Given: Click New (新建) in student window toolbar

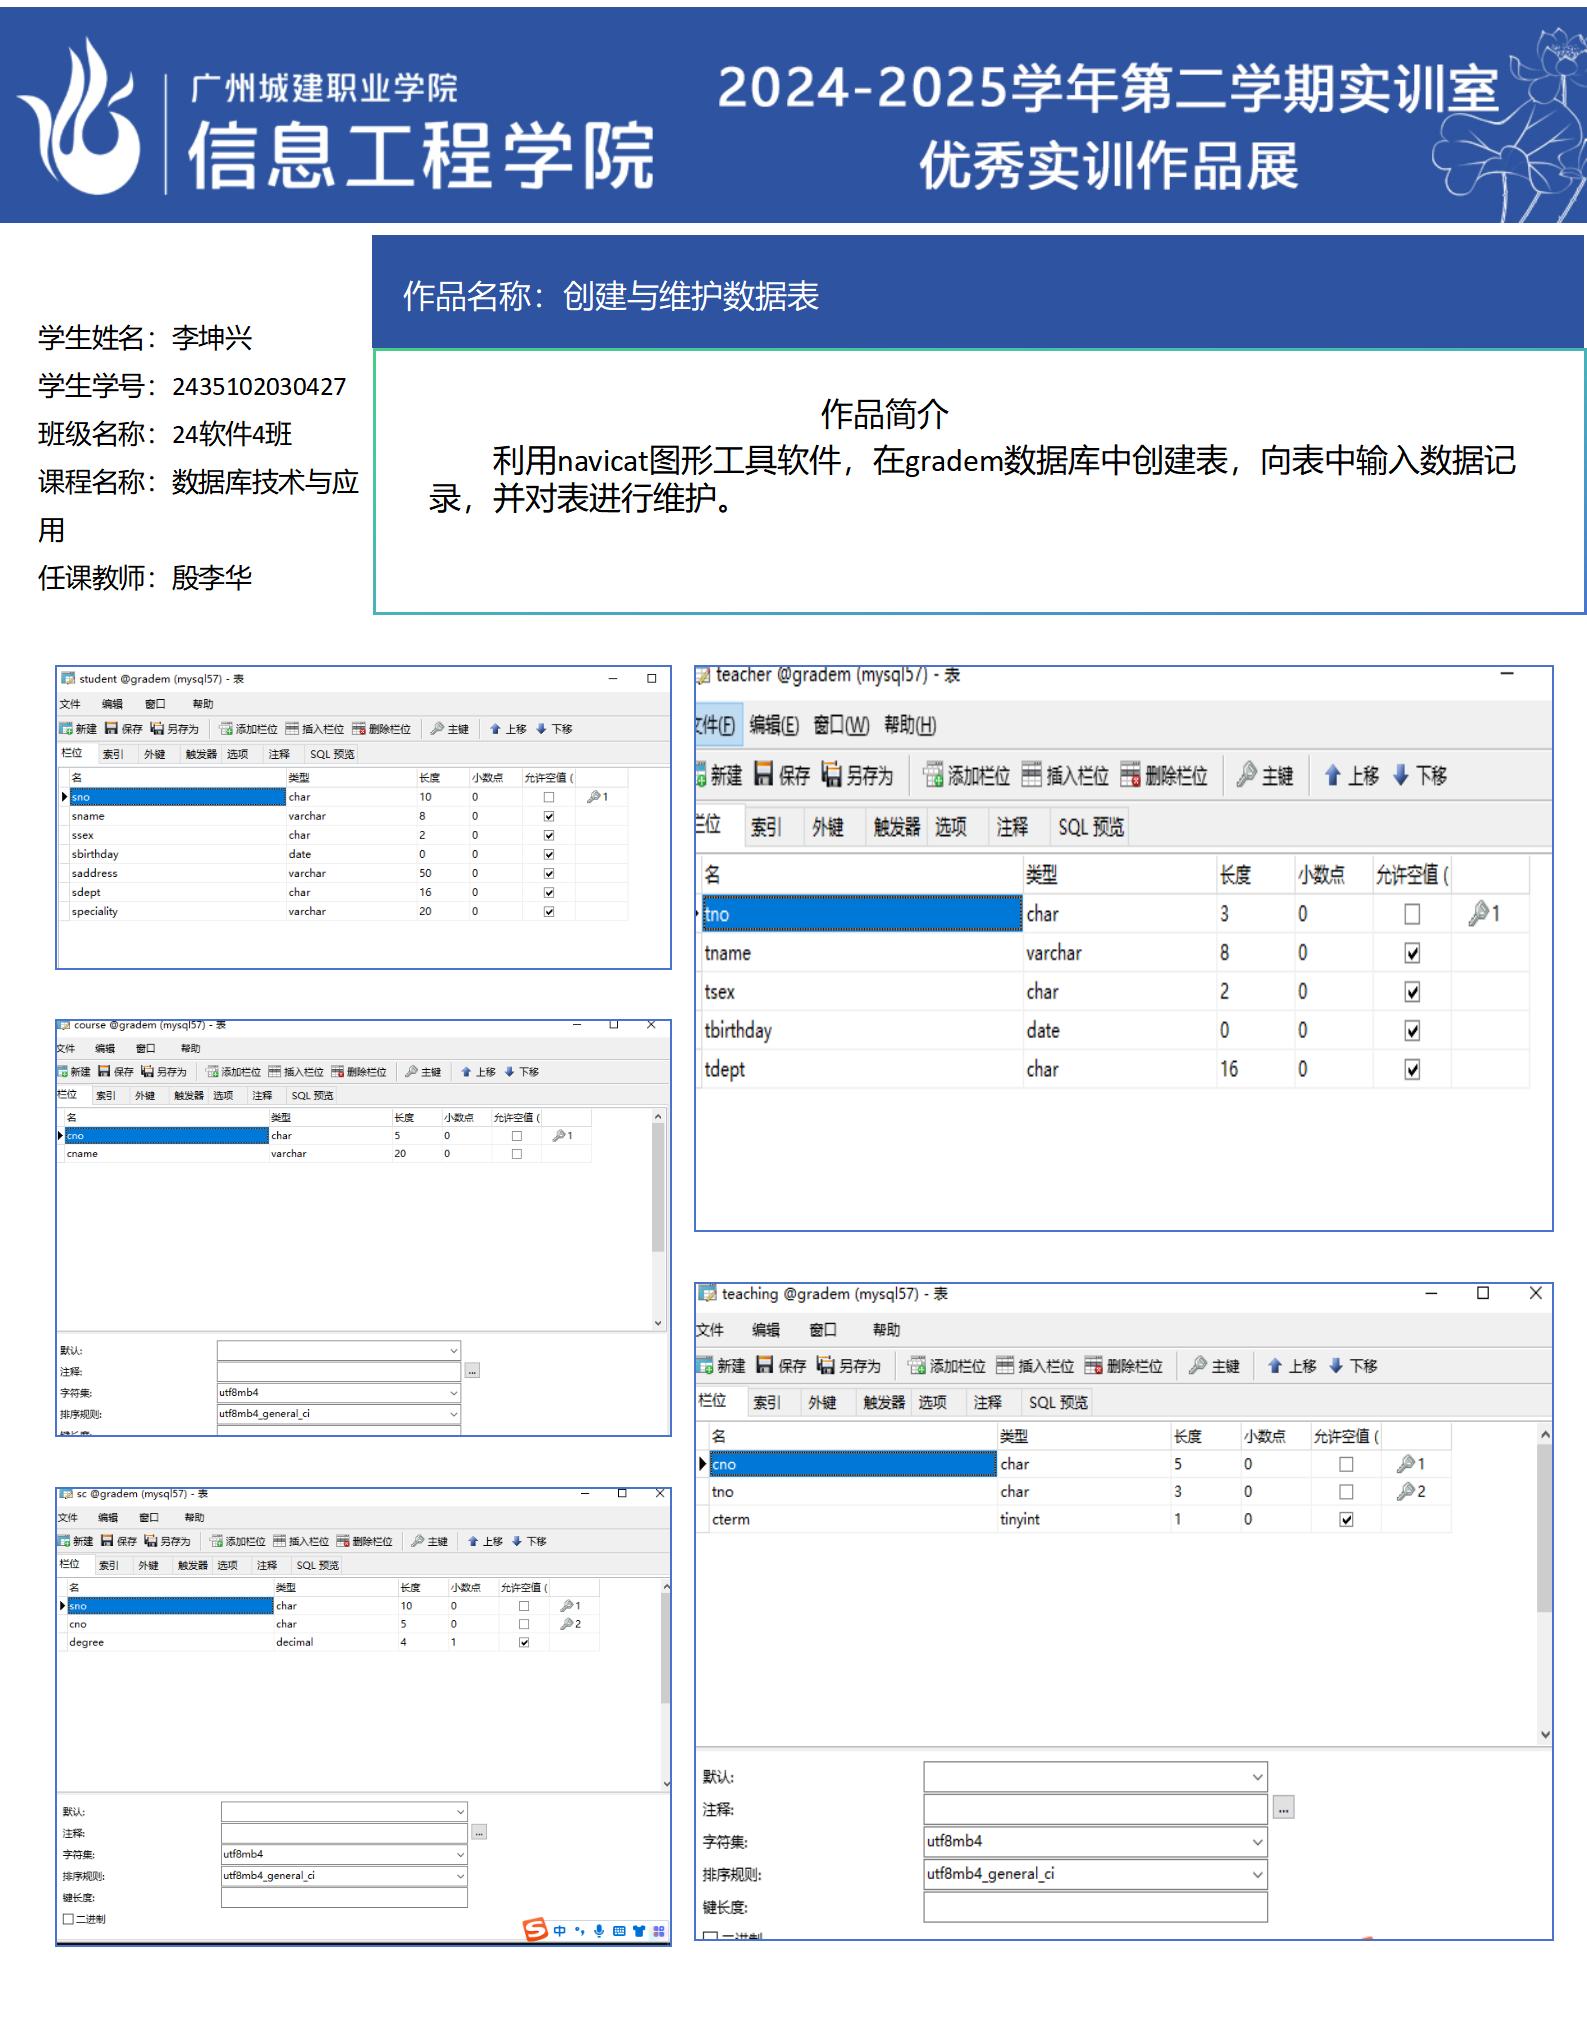Looking at the screenshot, I should 78,729.
